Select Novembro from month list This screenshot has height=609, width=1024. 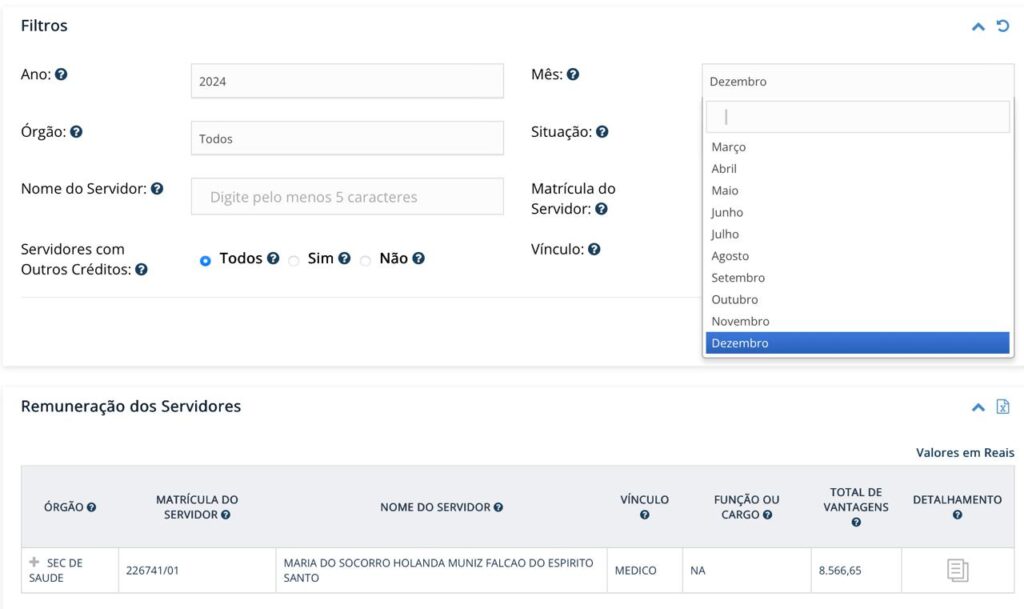click(x=740, y=321)
